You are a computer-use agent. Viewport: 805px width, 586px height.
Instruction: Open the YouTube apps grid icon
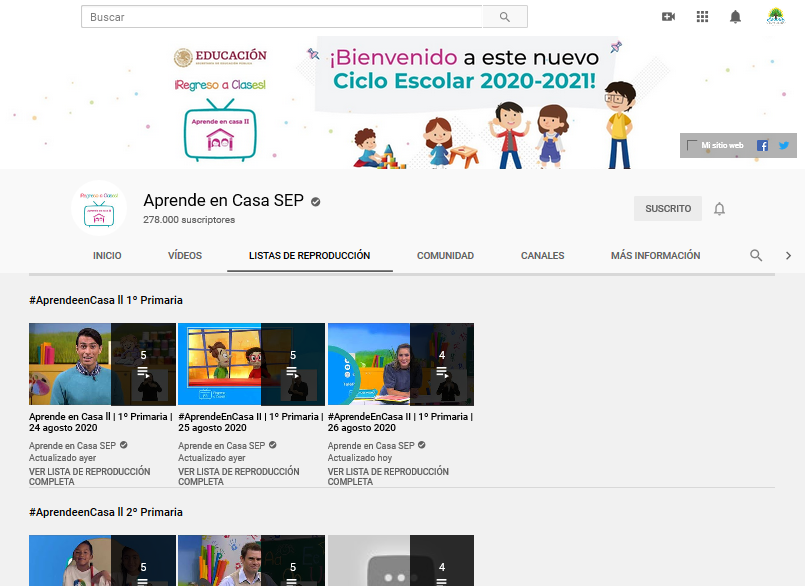(x=702, y=17)
